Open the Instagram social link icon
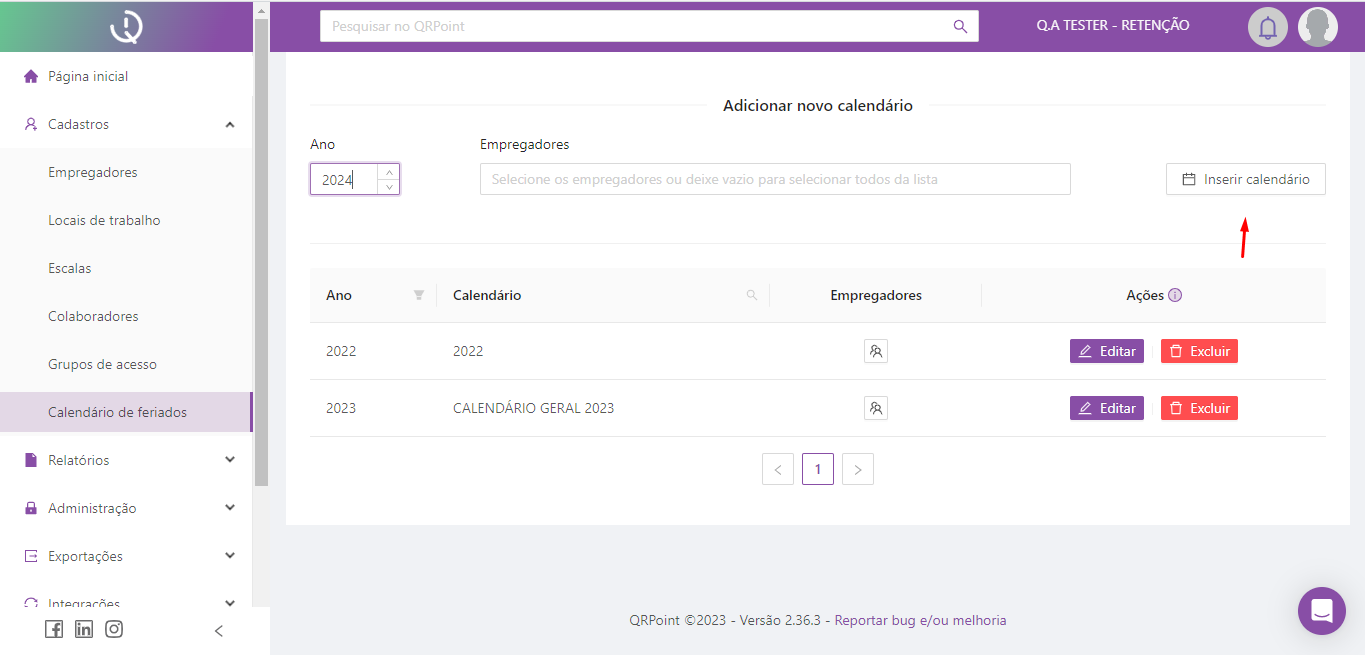The width and height of the screenshot is (1365, 655). [114, 629]
